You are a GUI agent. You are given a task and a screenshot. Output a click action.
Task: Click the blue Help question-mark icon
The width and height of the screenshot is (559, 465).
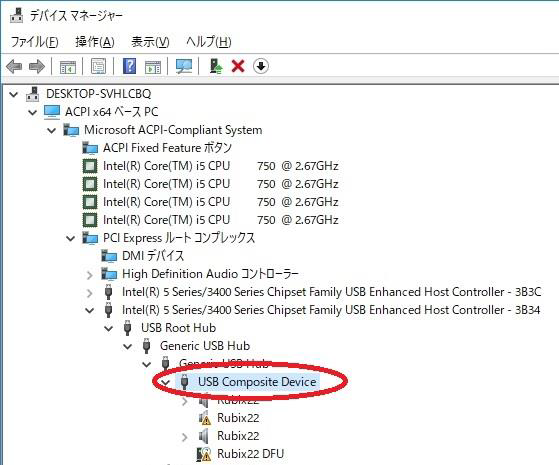tap(129, 66)
